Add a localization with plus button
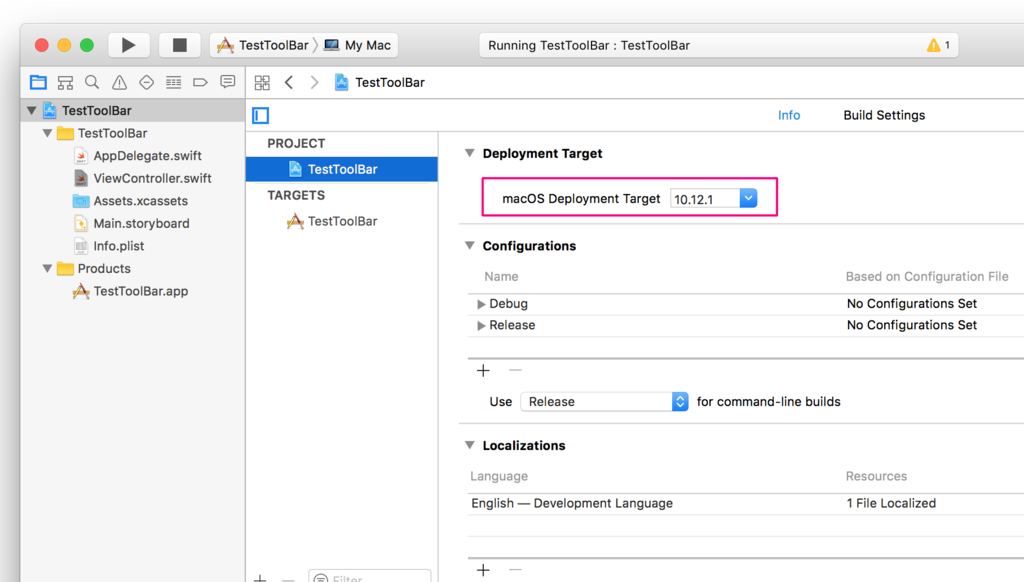 483,570
